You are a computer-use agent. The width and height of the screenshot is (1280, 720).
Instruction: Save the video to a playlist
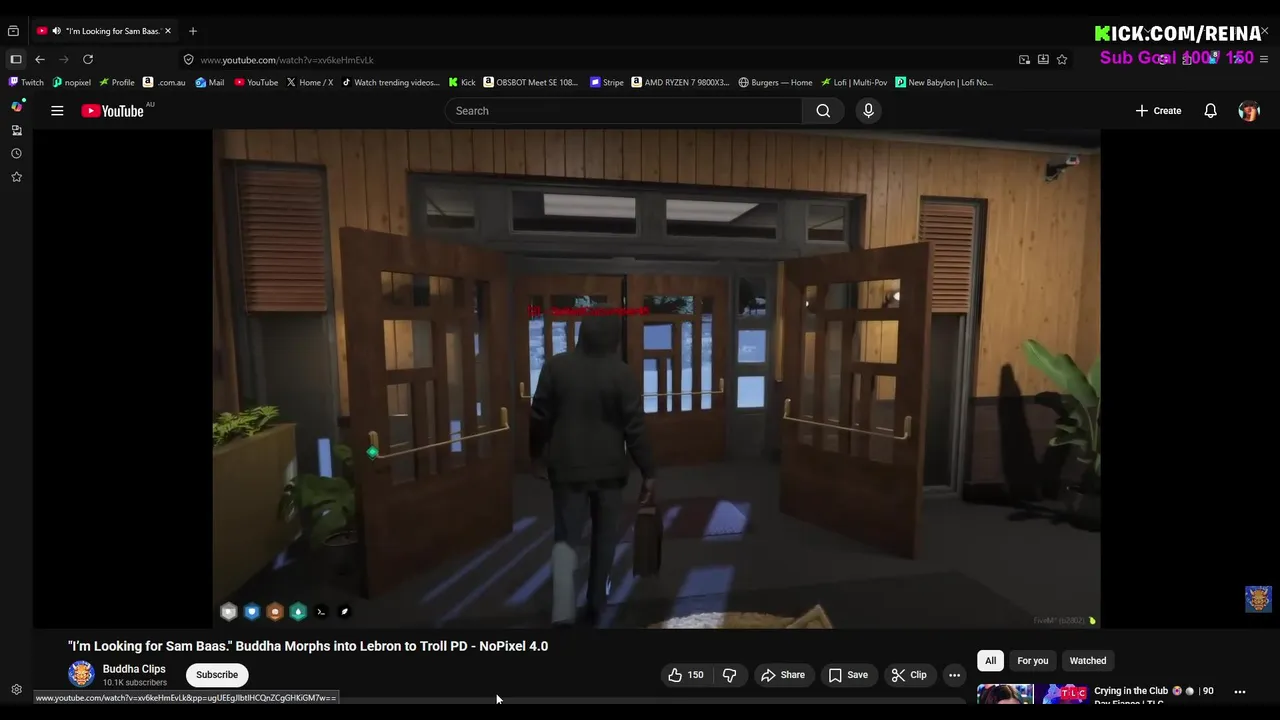[x=848, y=675]
